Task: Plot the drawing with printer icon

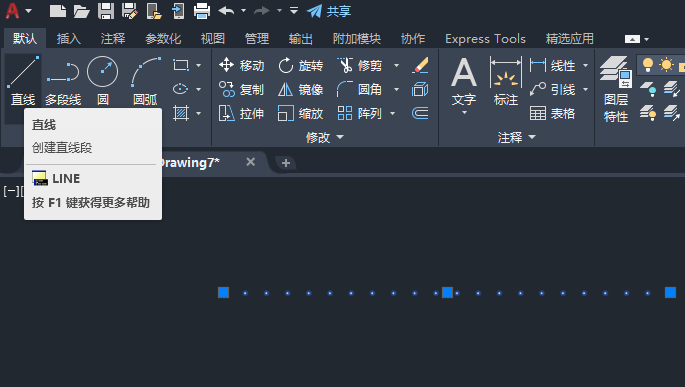Action: pyautogui.click(x=202, y=11)
